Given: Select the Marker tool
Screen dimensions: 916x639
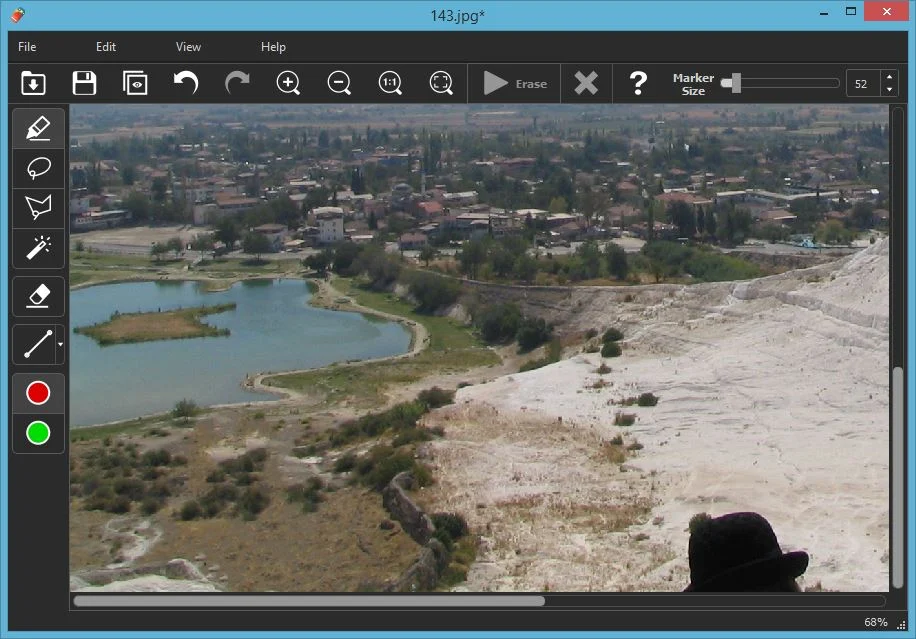Looking at the screenshot, I should (x=38, y=128).
